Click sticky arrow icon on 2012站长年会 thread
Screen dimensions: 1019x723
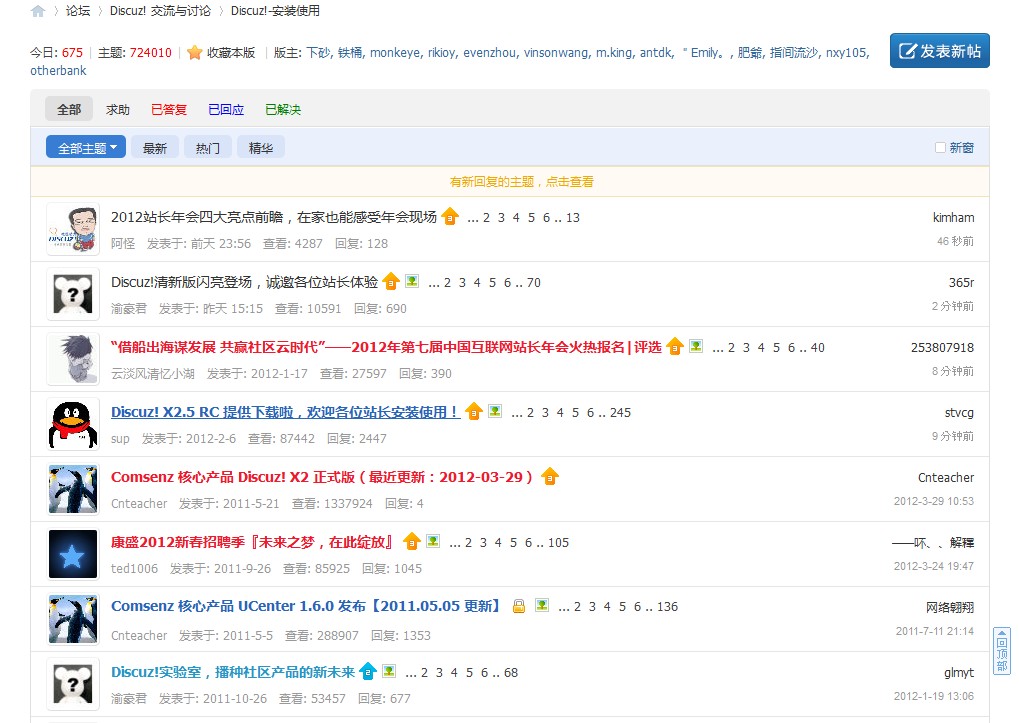pos(450,216)
